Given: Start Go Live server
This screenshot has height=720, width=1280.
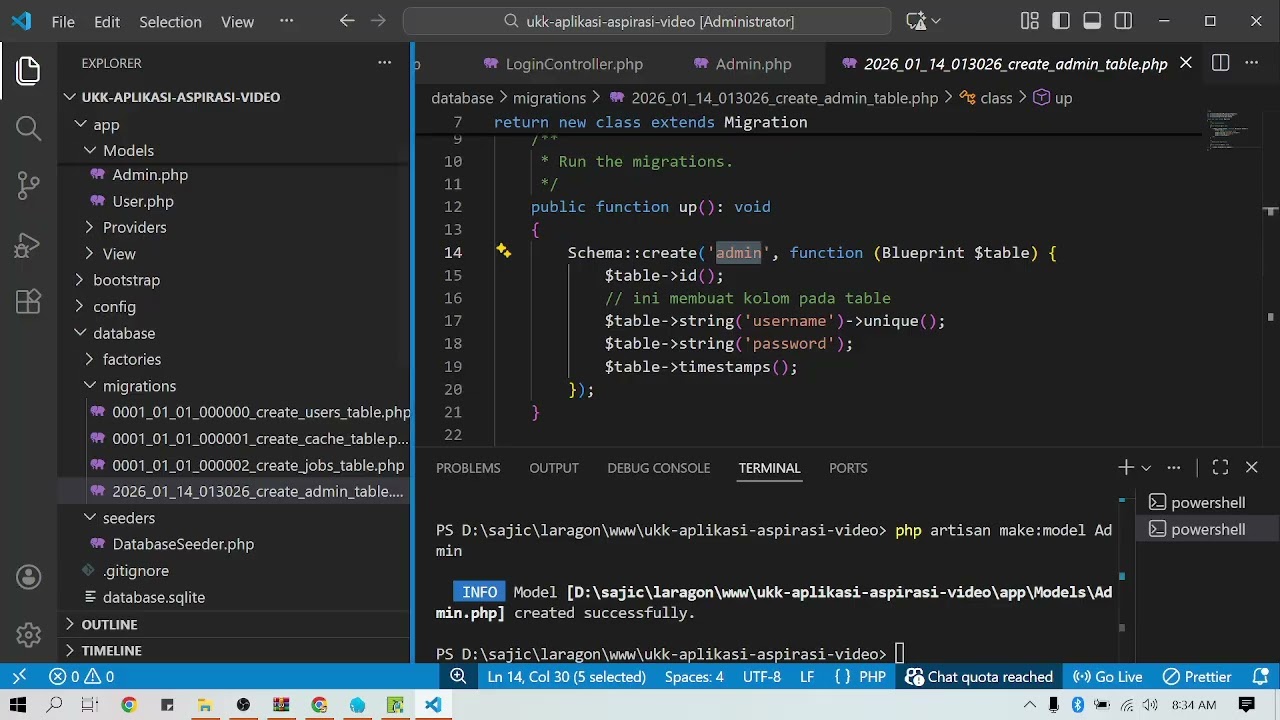Looking at the screenshot, I should click(x=1107, y=677).
